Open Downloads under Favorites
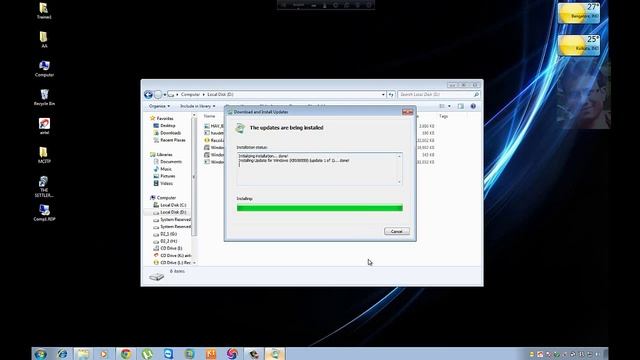This screenshot has height=360, width=640. pos(171,133)
